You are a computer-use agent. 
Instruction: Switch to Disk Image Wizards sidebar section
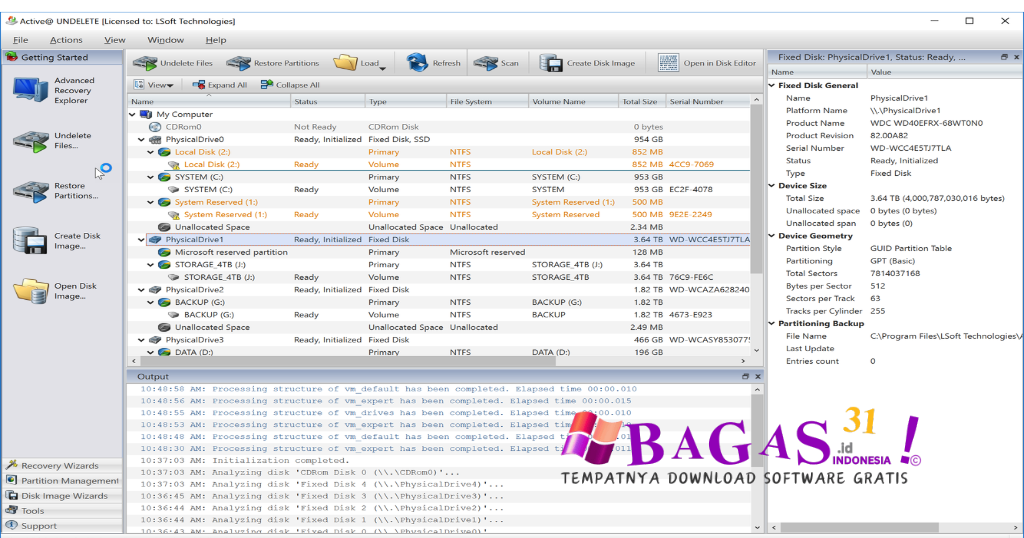point(62,496)
